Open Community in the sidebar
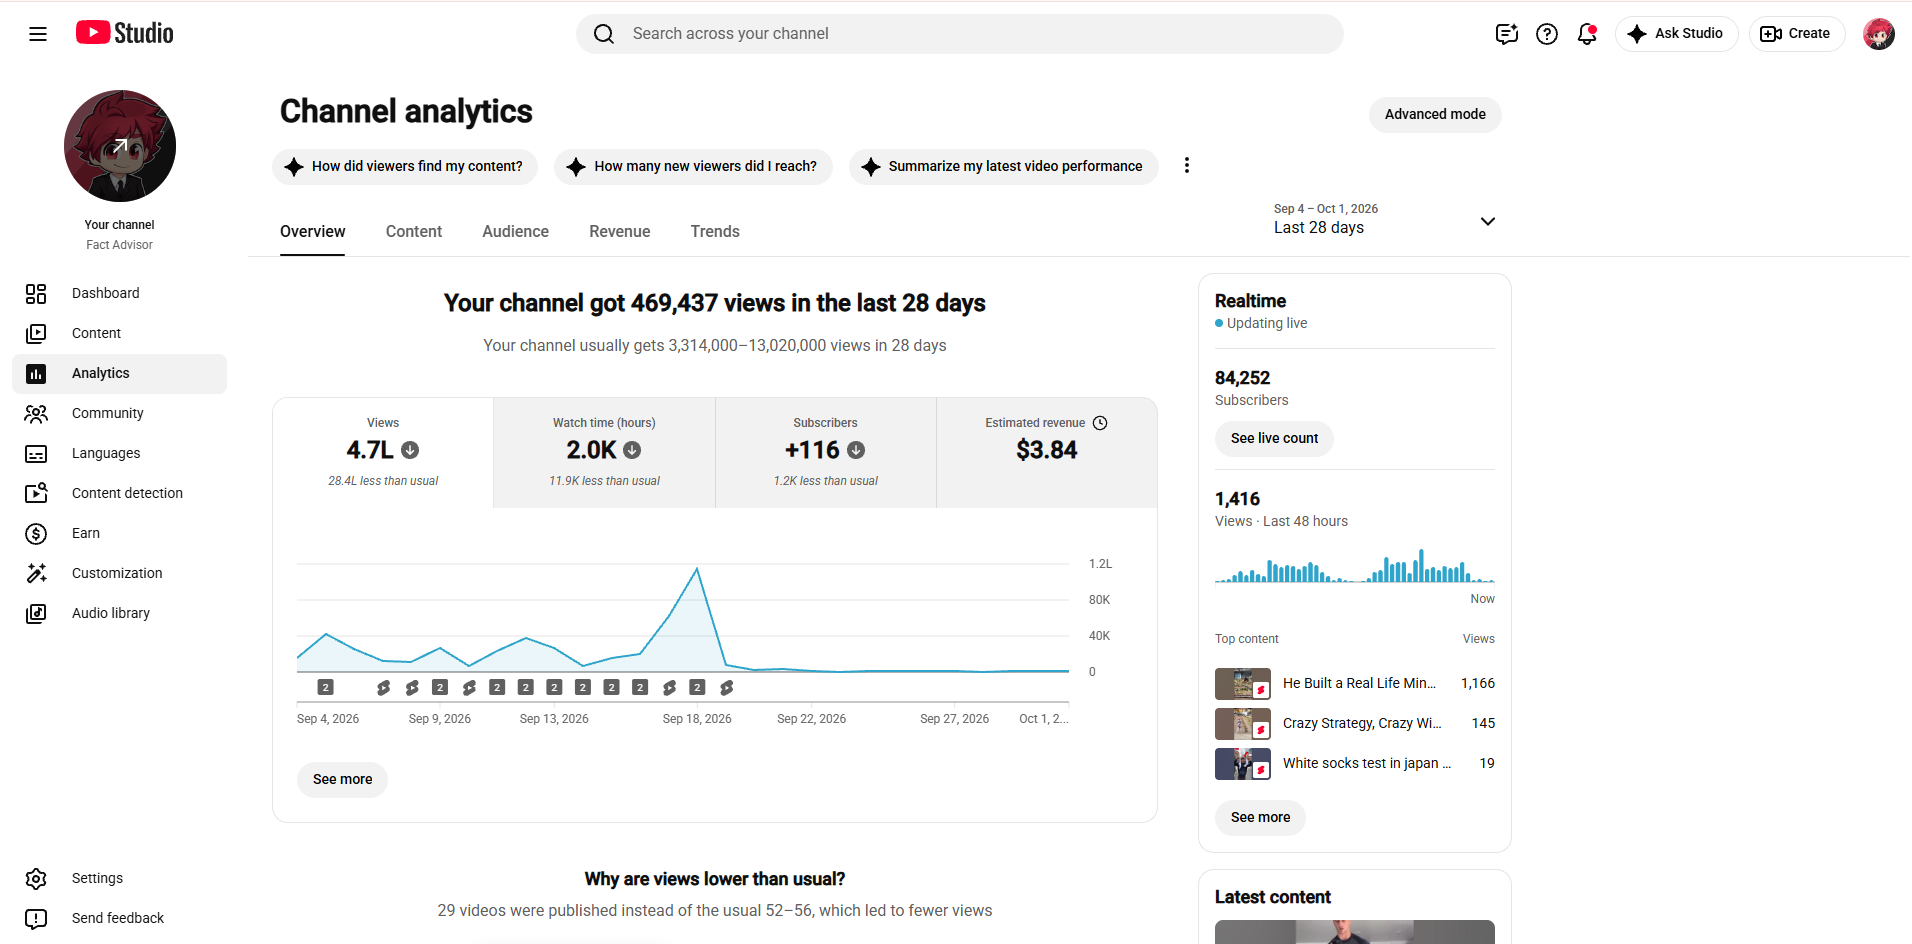This screenshot has height=944, width=1912. [x=120, y=413]
